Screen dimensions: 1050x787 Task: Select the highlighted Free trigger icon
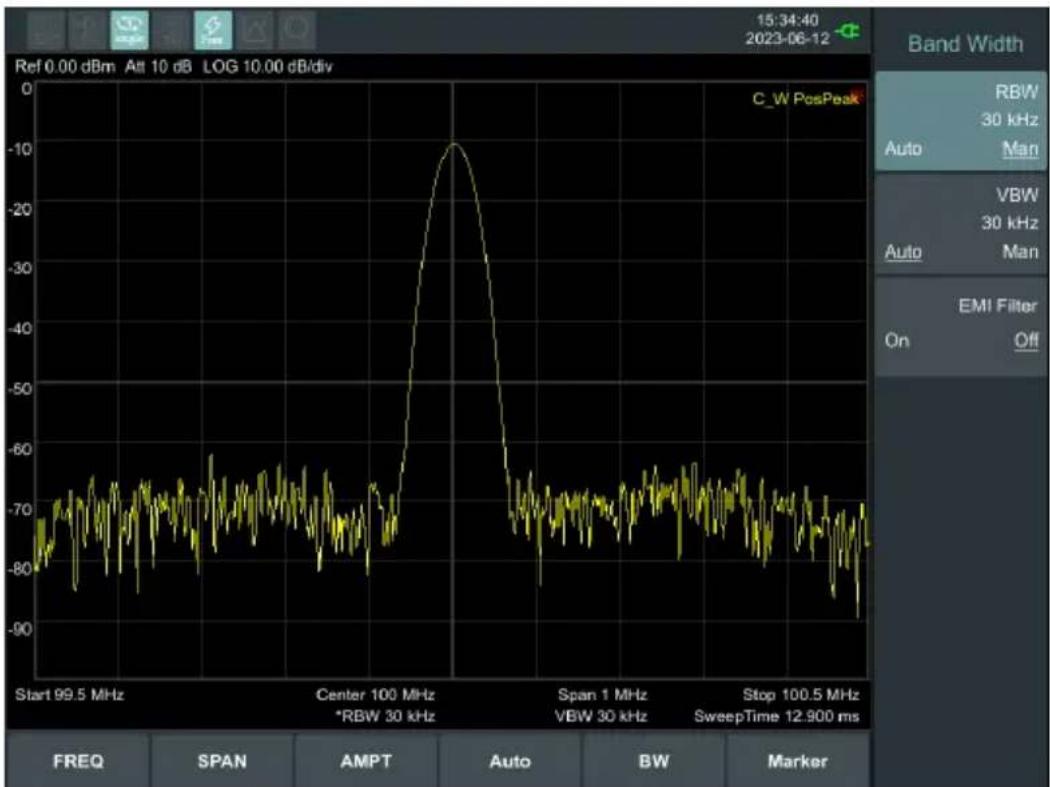[x=213, y=31]
